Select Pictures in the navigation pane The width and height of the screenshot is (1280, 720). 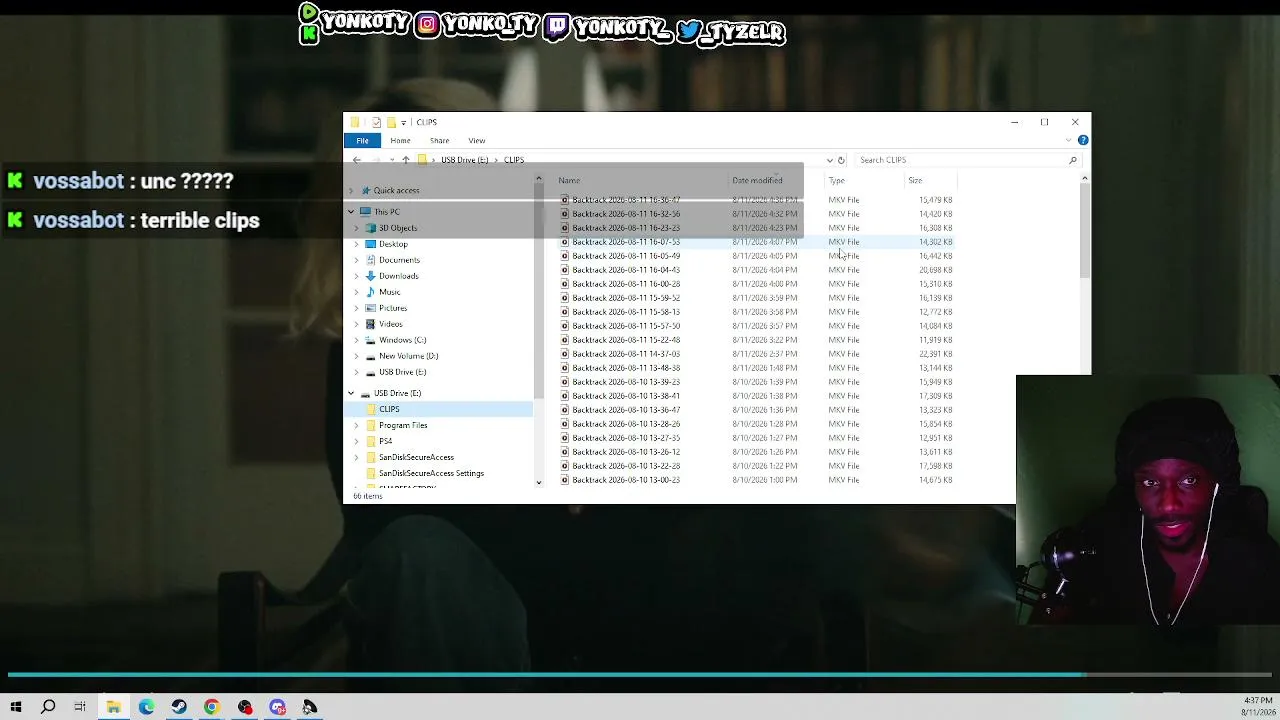(392, 308)
